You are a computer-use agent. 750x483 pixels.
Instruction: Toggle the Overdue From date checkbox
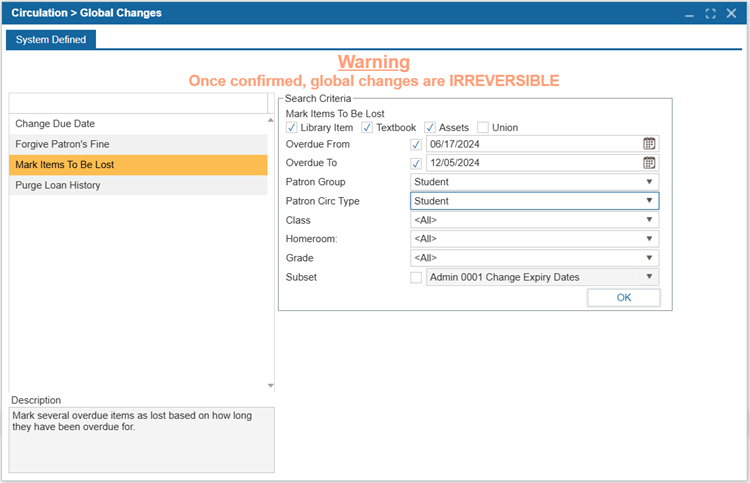click(x=416, y=144)
